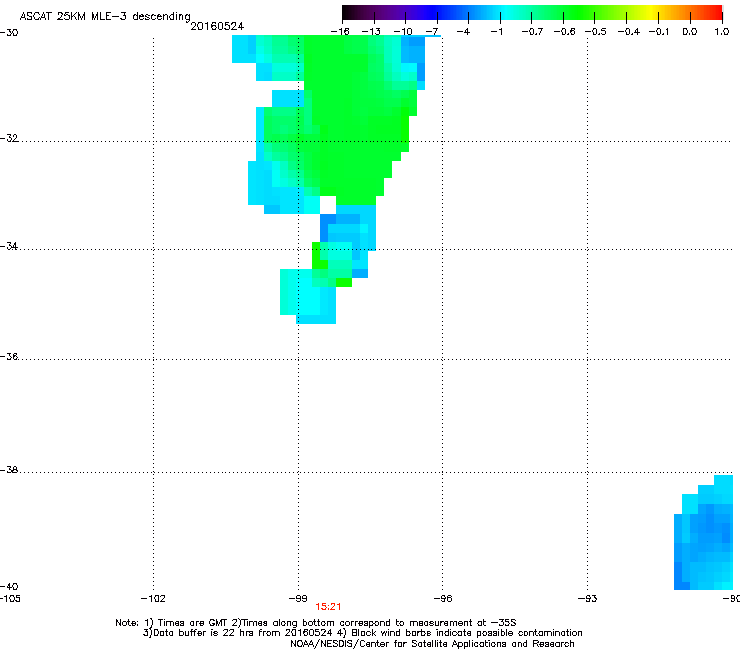This screenshot has height=650, width=740.
Task: Click the cyan data patch below -34 latitude
Action: tap(308, 296)
